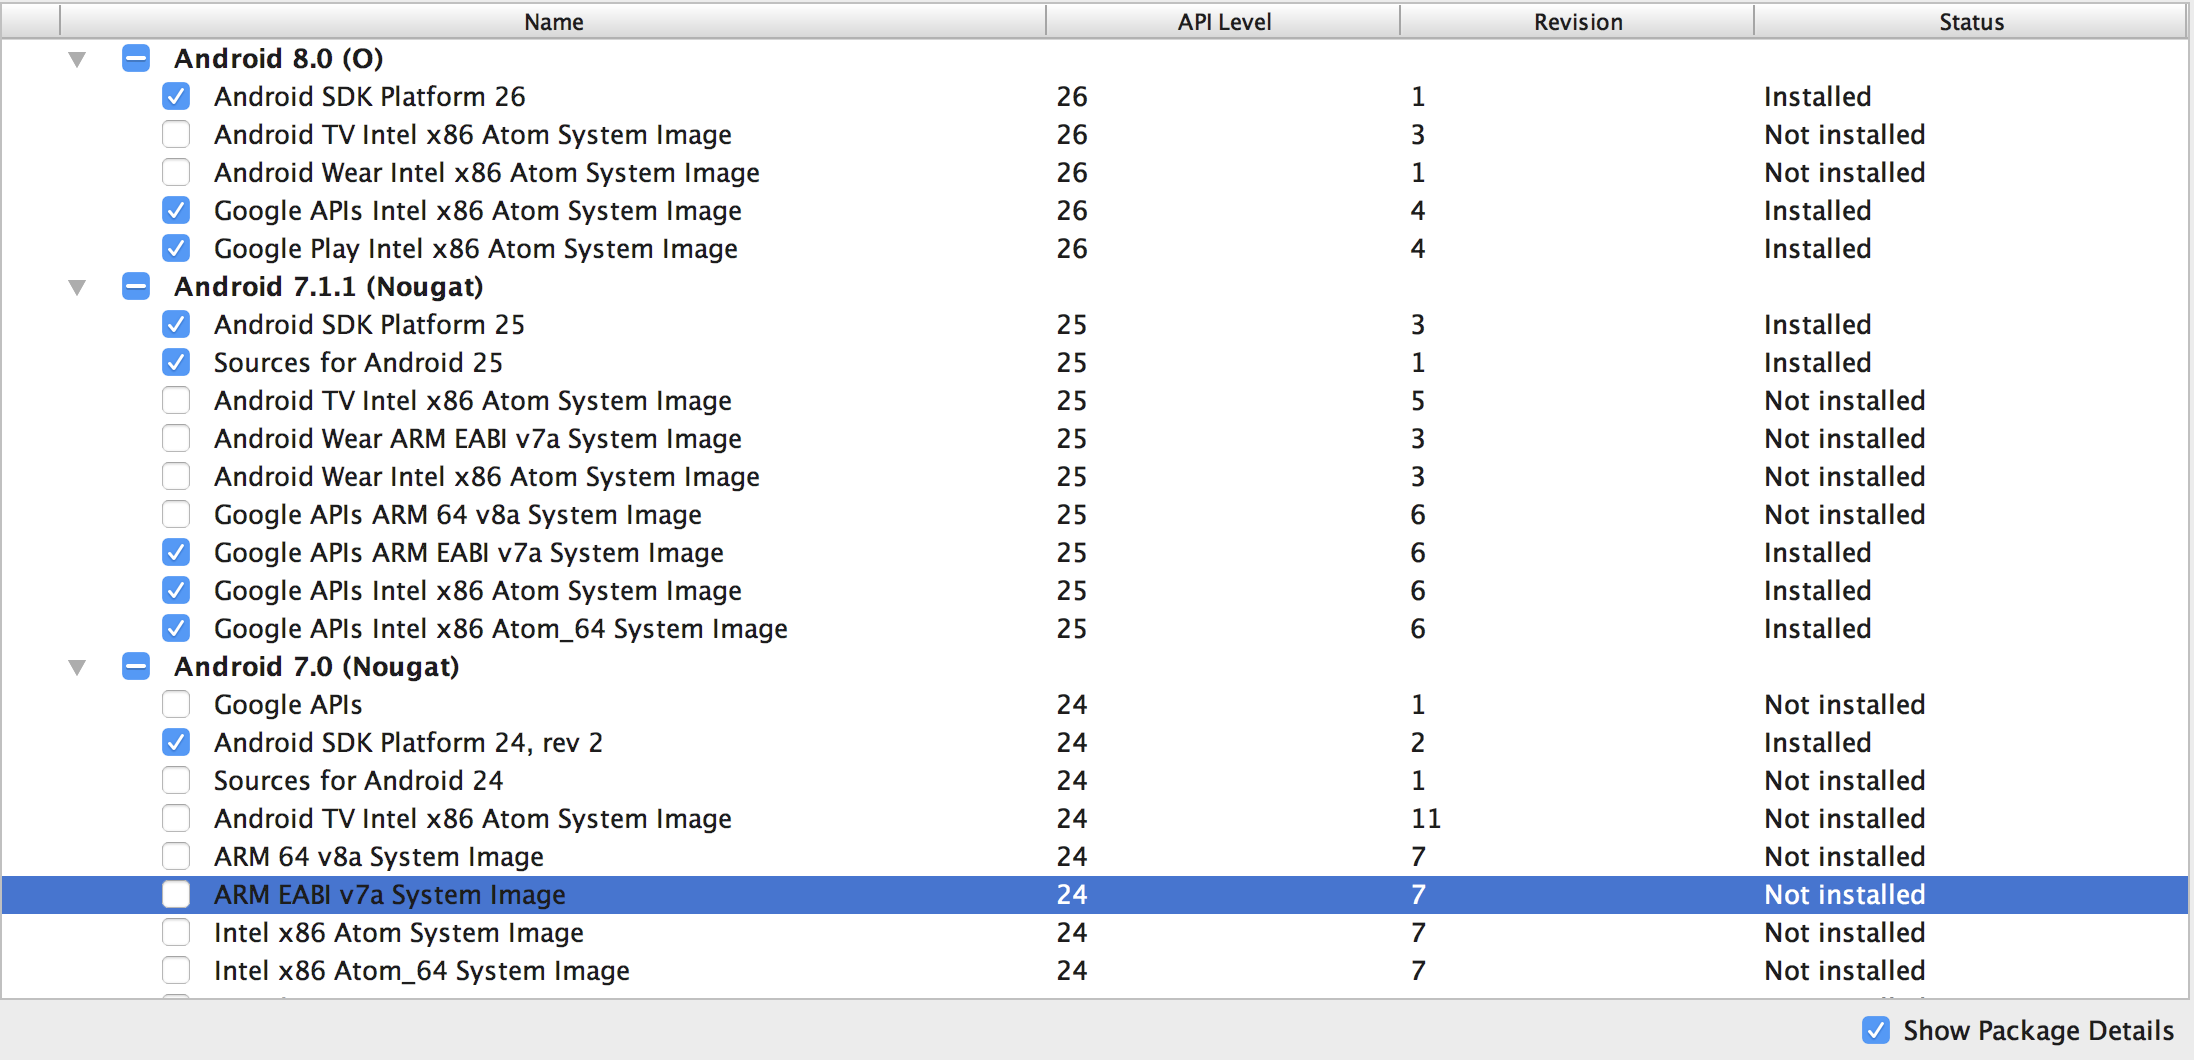Select the 'Android 7.1.1 (Nougat)' group title
This screenshot has height=1060, width=2194.
coord(329,287)
